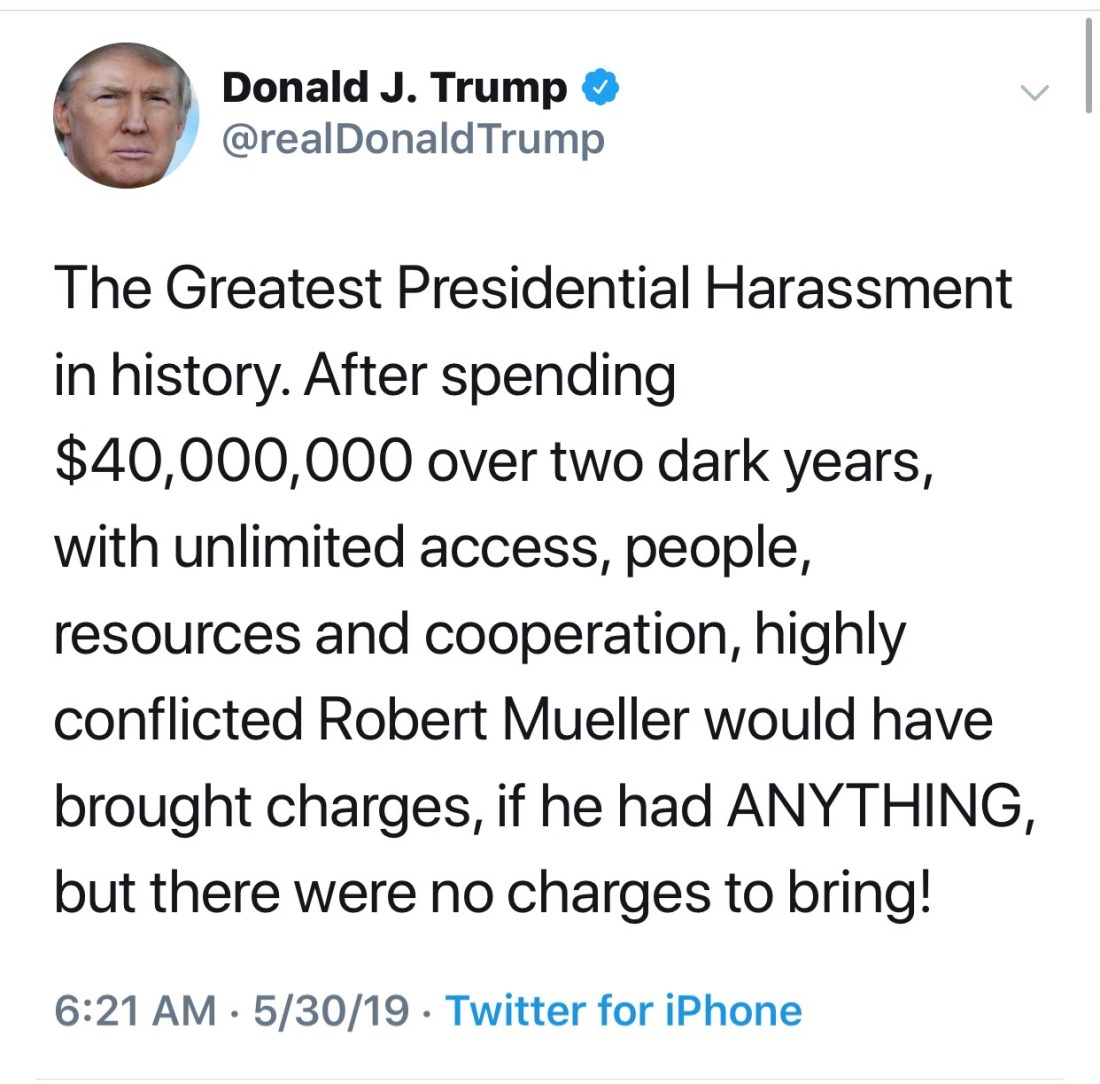Click the "$40,000,000" amount in the tweet
The image size is (1100, 1084).
(232, 462)
